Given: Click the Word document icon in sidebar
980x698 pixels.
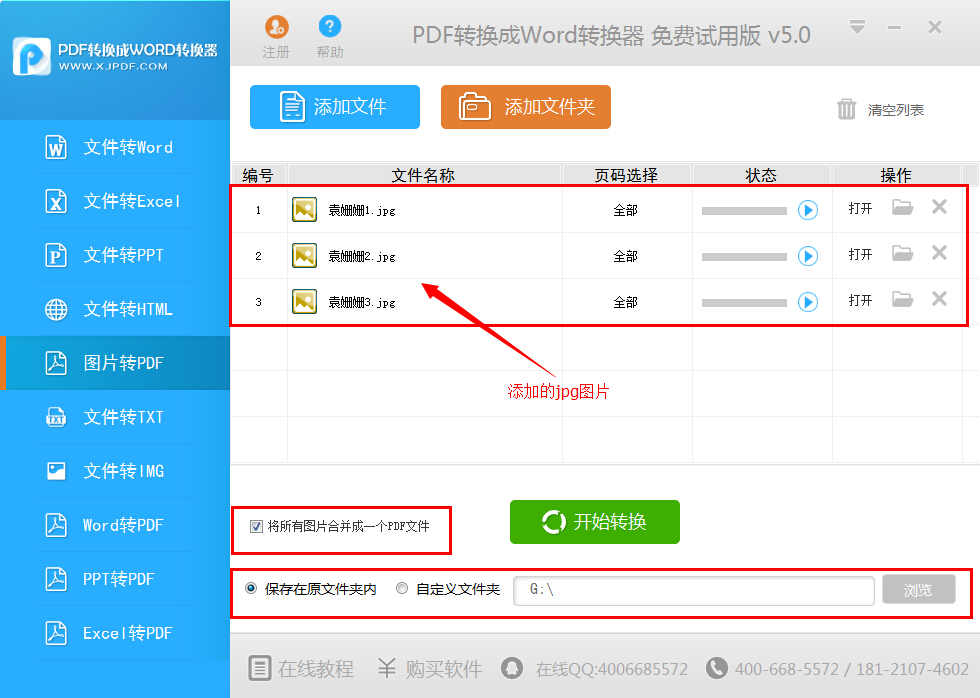Looking at the screenshot, I should 56,147.
